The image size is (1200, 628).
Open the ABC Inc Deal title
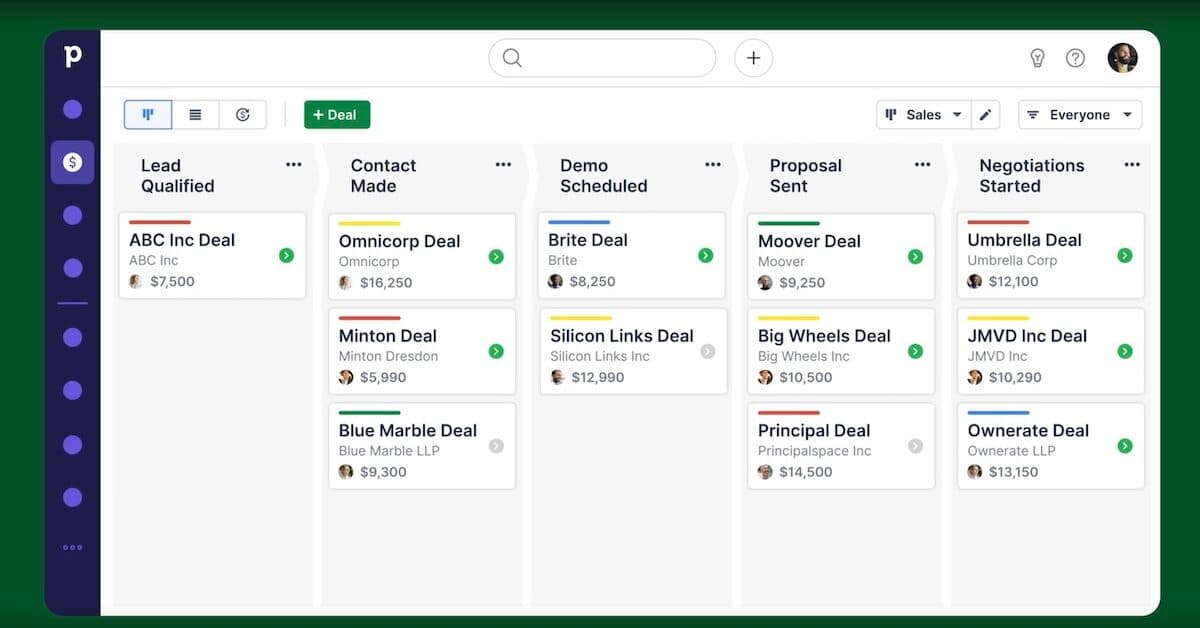(x=182, y=240)
